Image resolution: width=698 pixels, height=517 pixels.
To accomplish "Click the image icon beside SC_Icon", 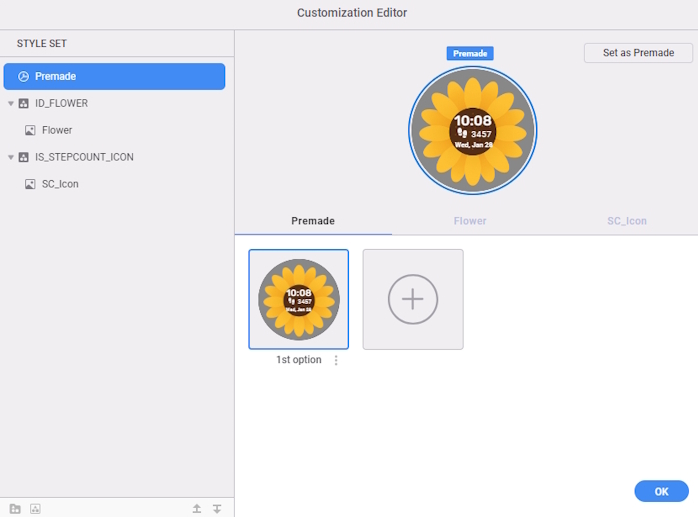I will point(30,184).
